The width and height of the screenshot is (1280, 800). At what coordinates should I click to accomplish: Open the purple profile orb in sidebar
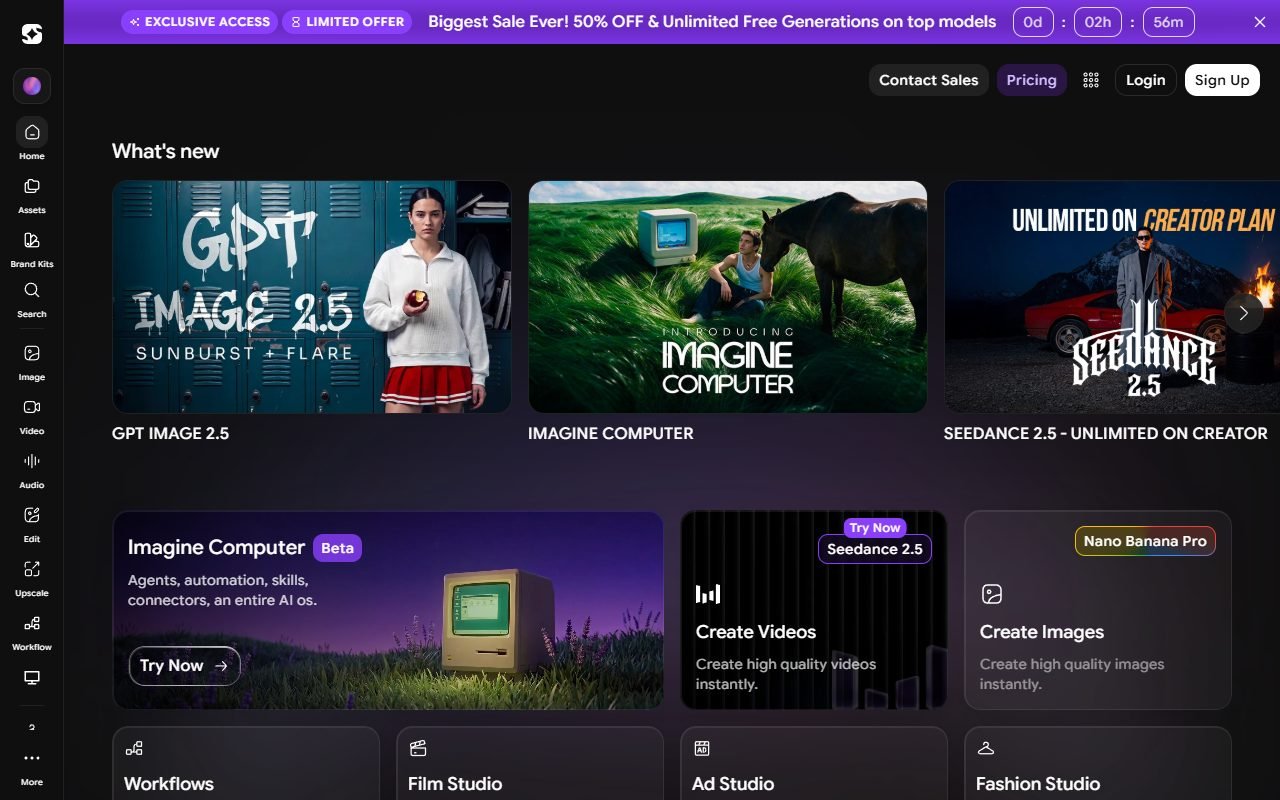coord(32,86)
